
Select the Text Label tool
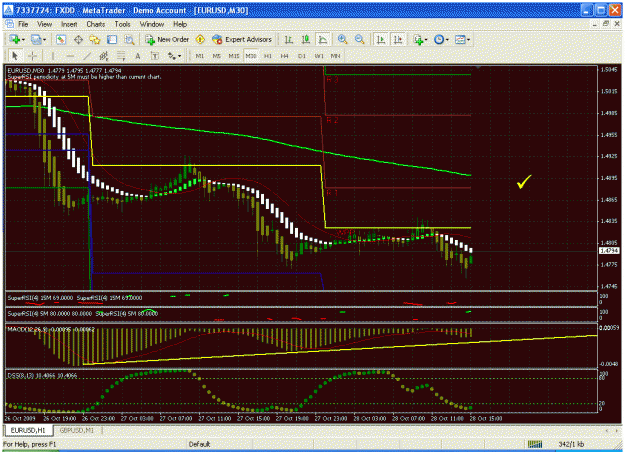(x=155, y=56)
